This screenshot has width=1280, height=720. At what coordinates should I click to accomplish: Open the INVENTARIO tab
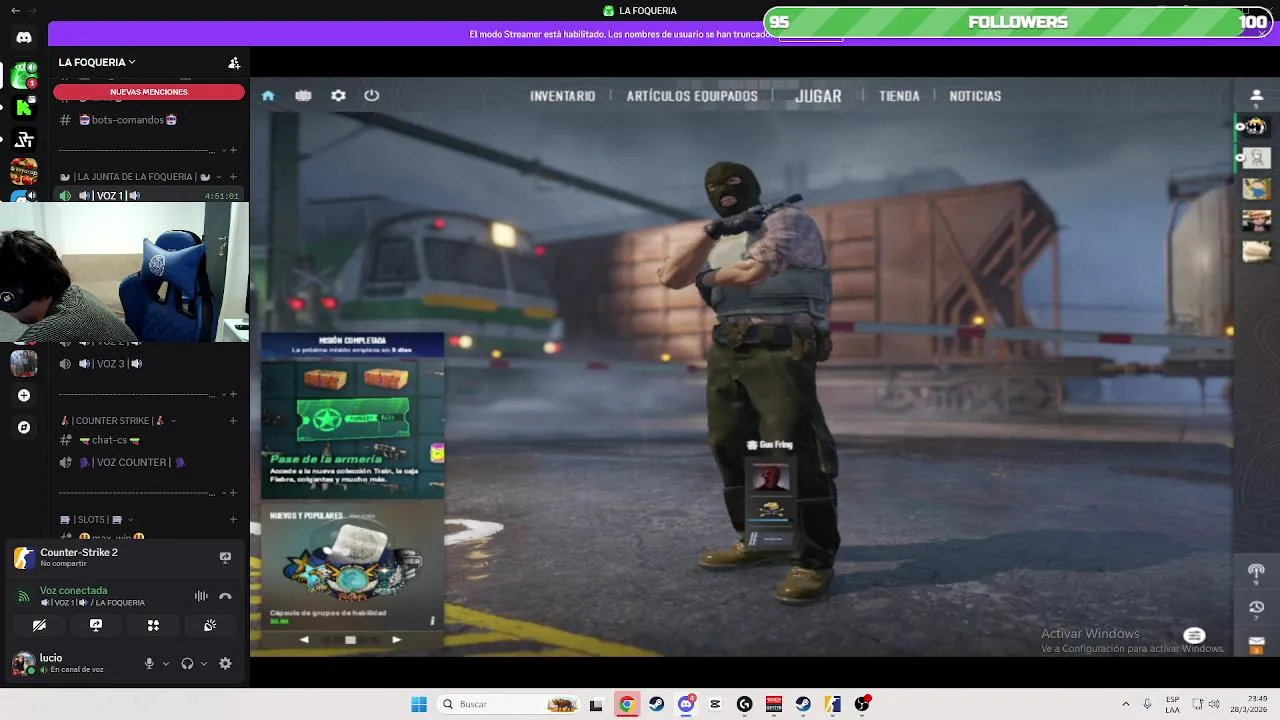[562, 96]
